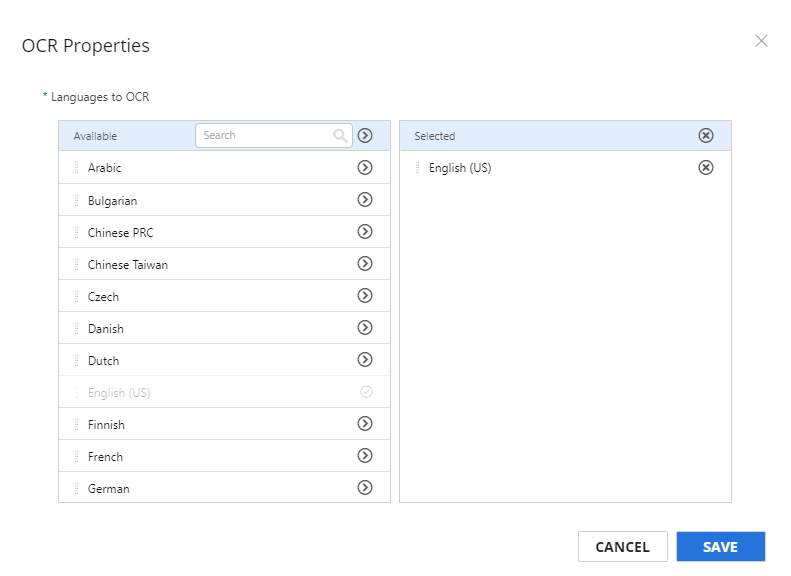Click the CANCEL button
The height and width of the screenshot is (576, 791).
[x=623, y=547]
